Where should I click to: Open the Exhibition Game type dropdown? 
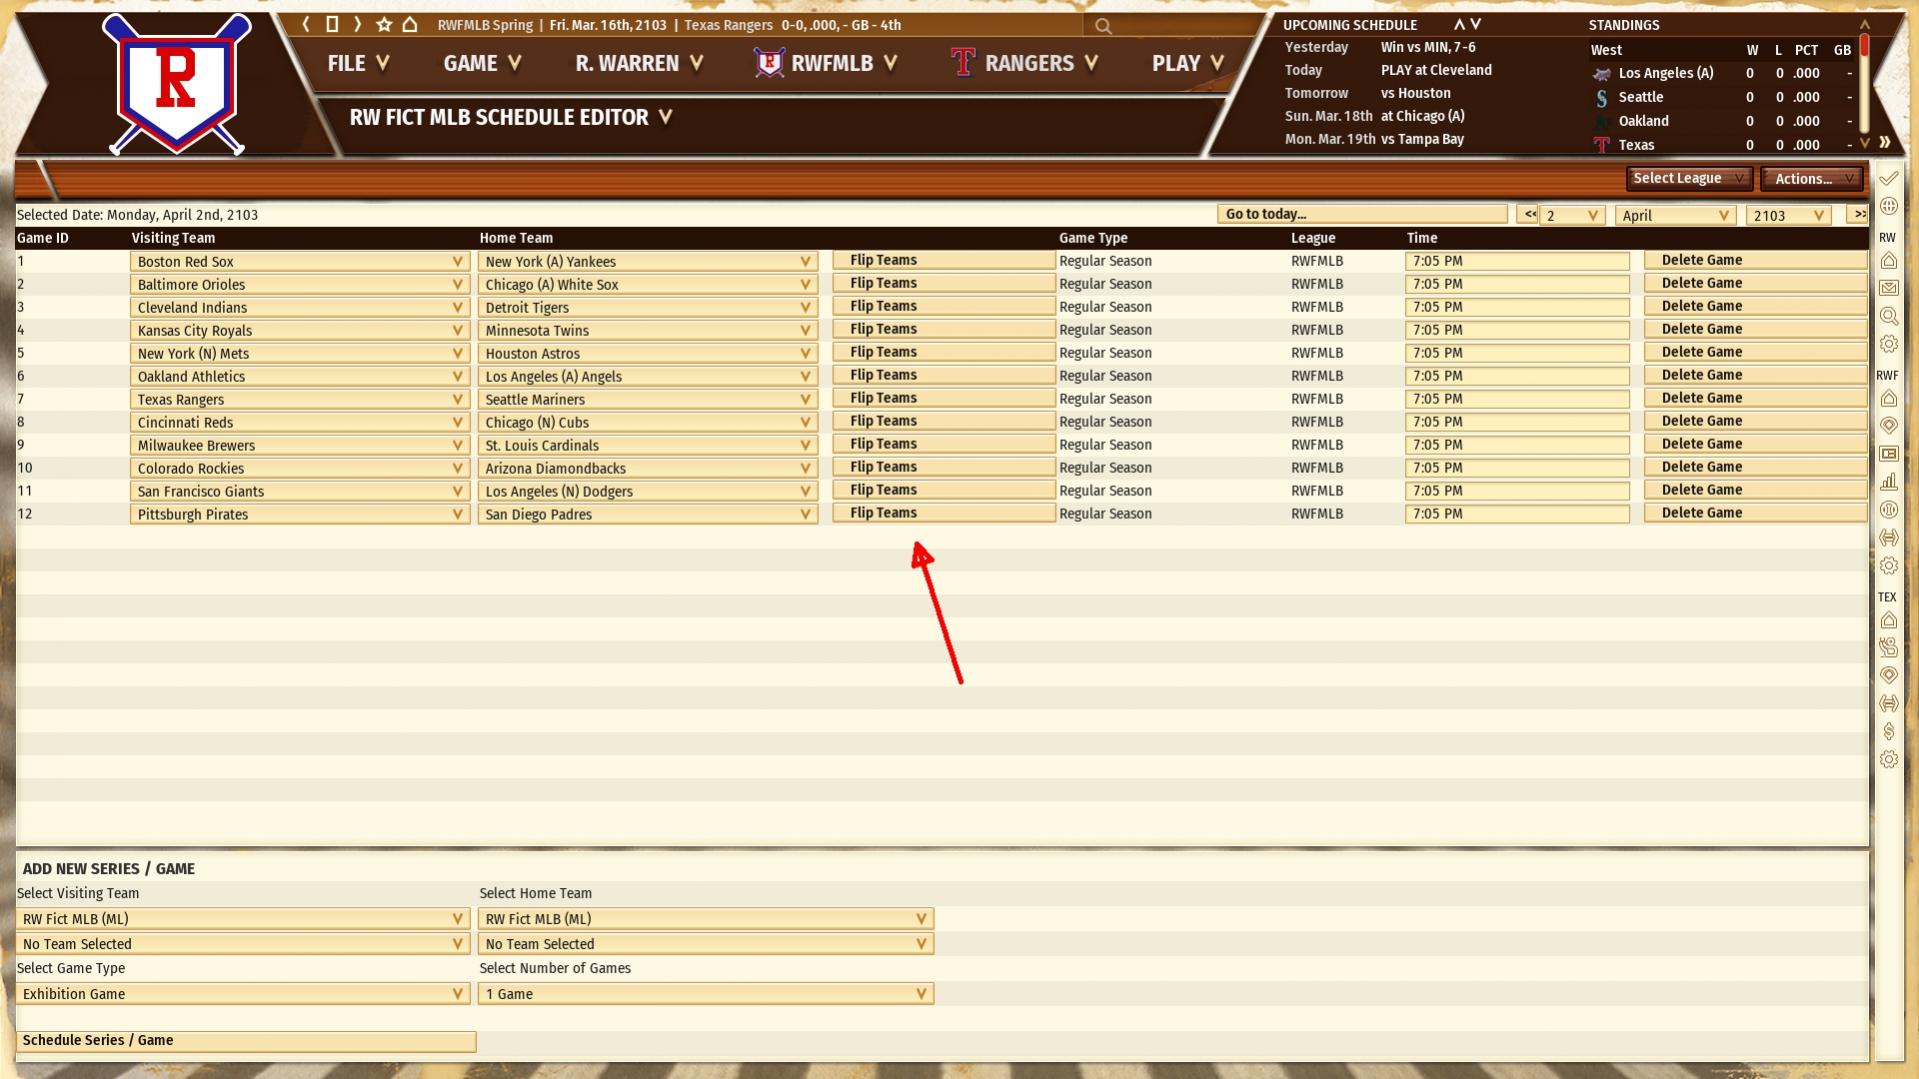[x=243, y=994]
